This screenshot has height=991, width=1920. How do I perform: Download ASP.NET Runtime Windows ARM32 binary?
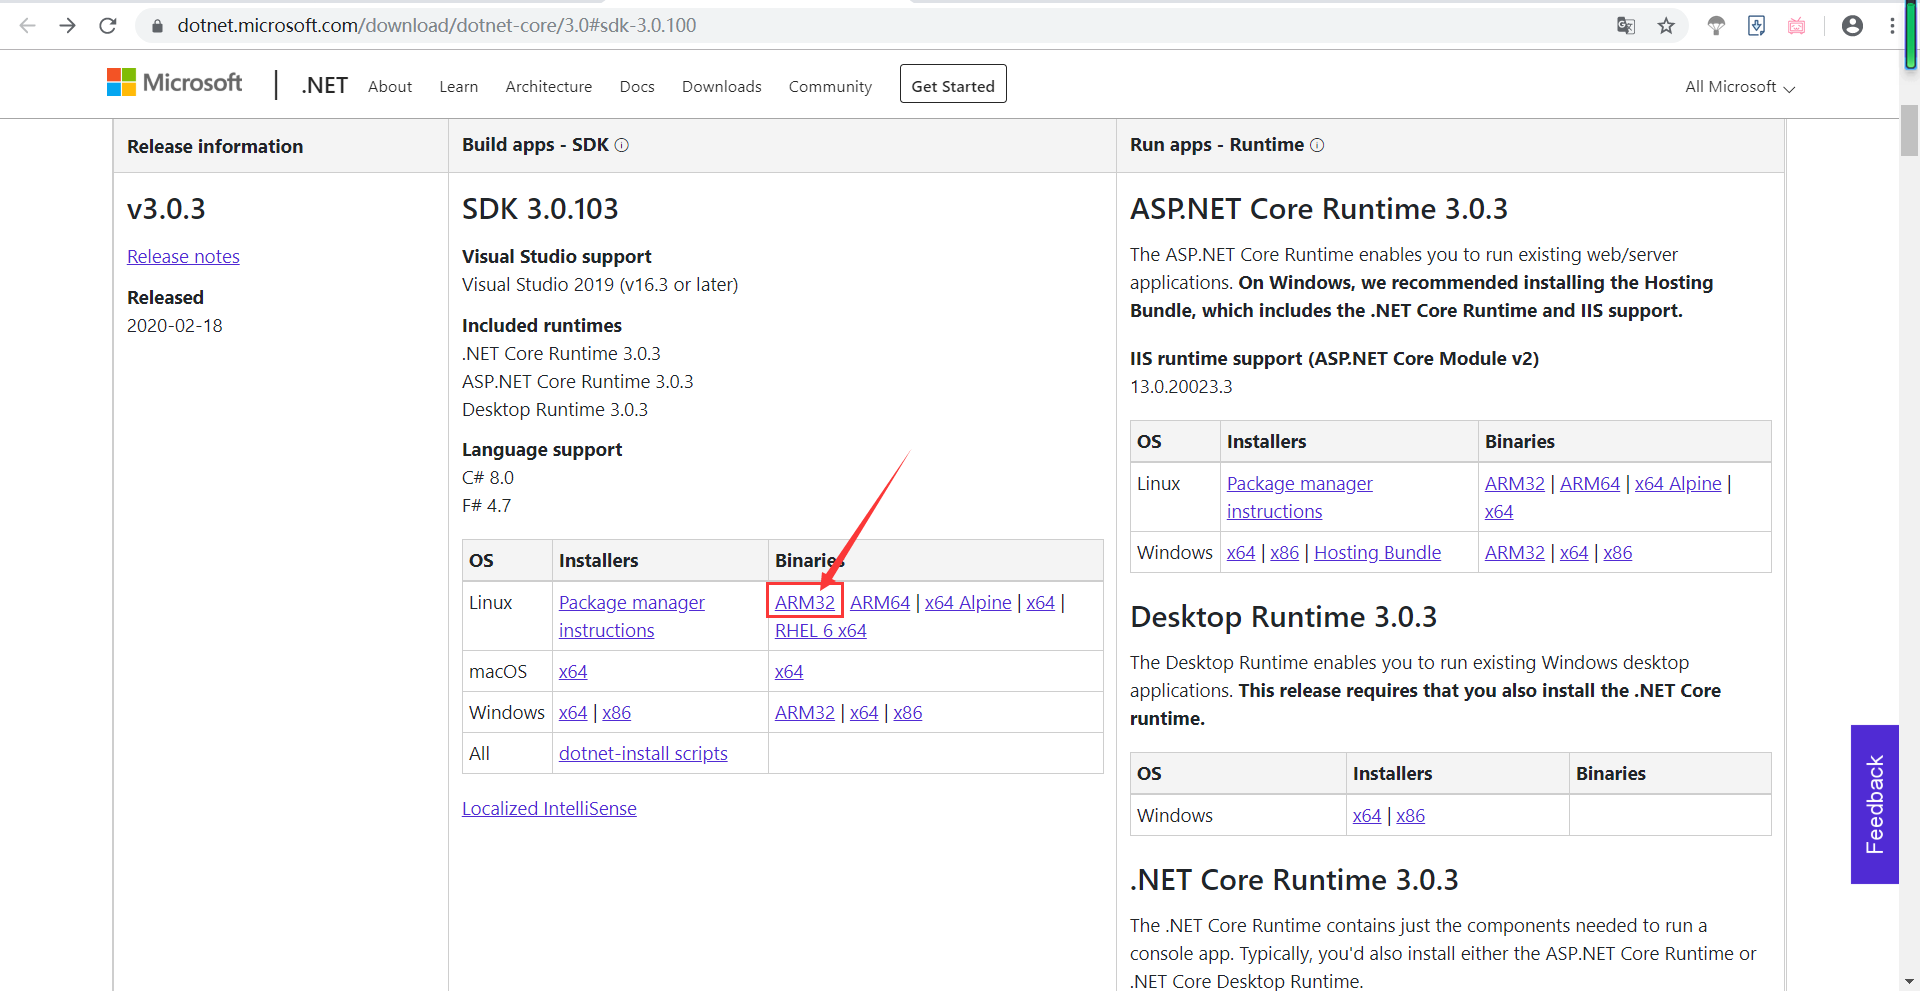tap(1515, 553)
